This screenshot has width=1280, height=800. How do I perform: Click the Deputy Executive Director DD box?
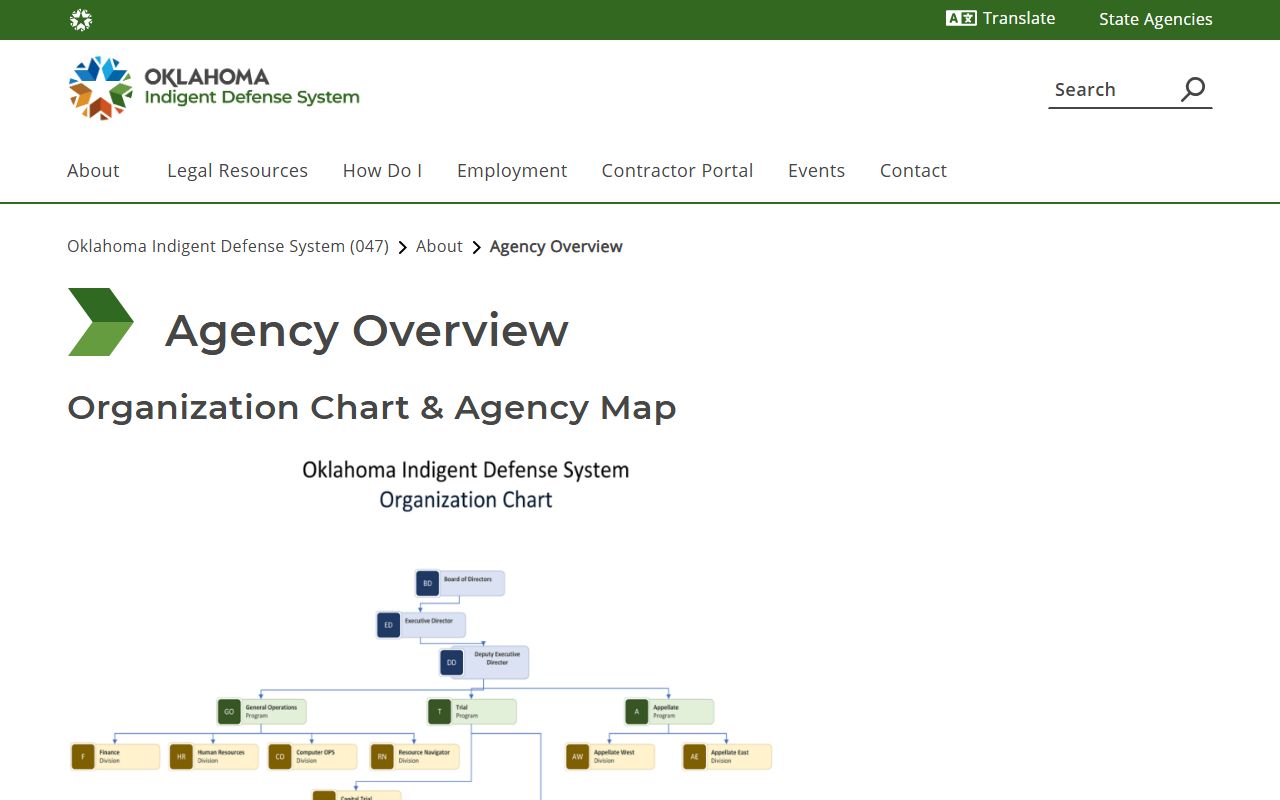[484, 662]
